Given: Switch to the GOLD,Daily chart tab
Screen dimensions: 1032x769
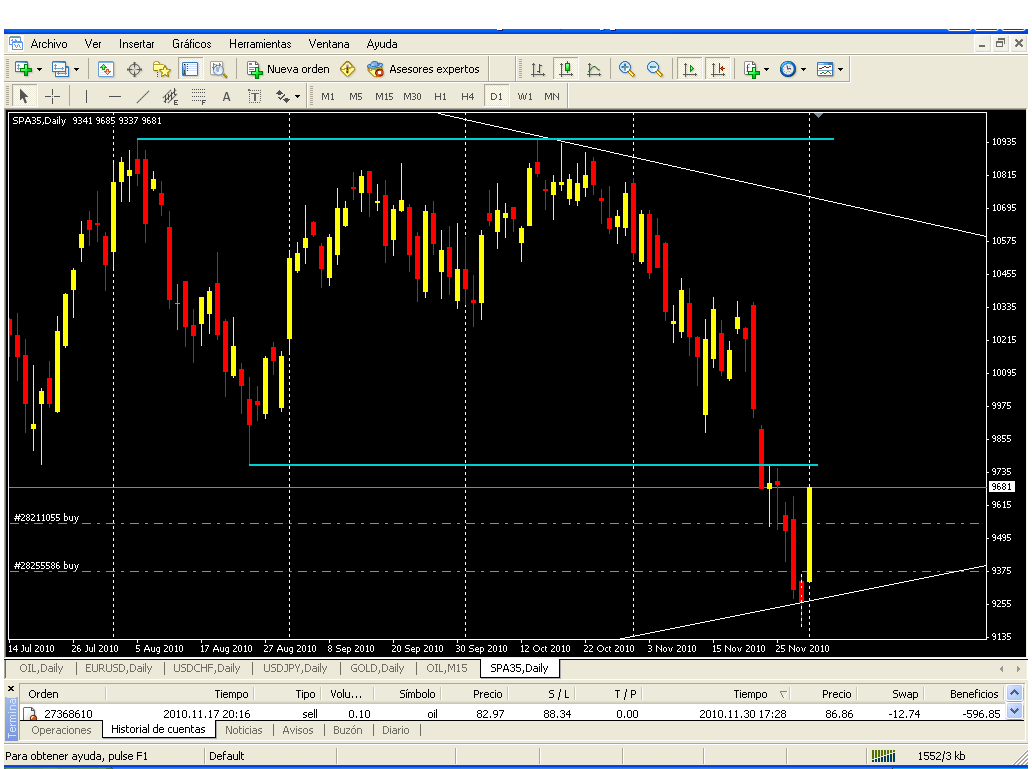Looking at the screenshot, I should pyautogui.click(x=377, y=668).
